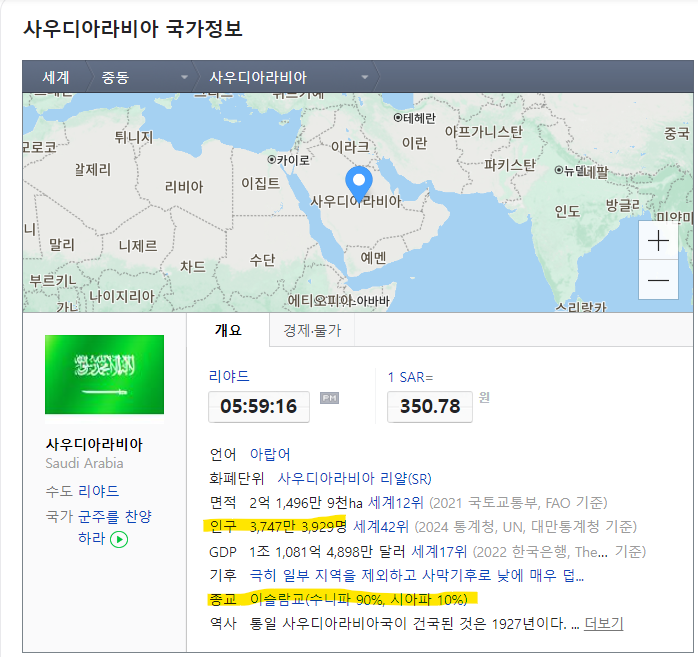
Task: Open 사우디아라비아 리얄(SR) currency link
Action: pos(354,479)
